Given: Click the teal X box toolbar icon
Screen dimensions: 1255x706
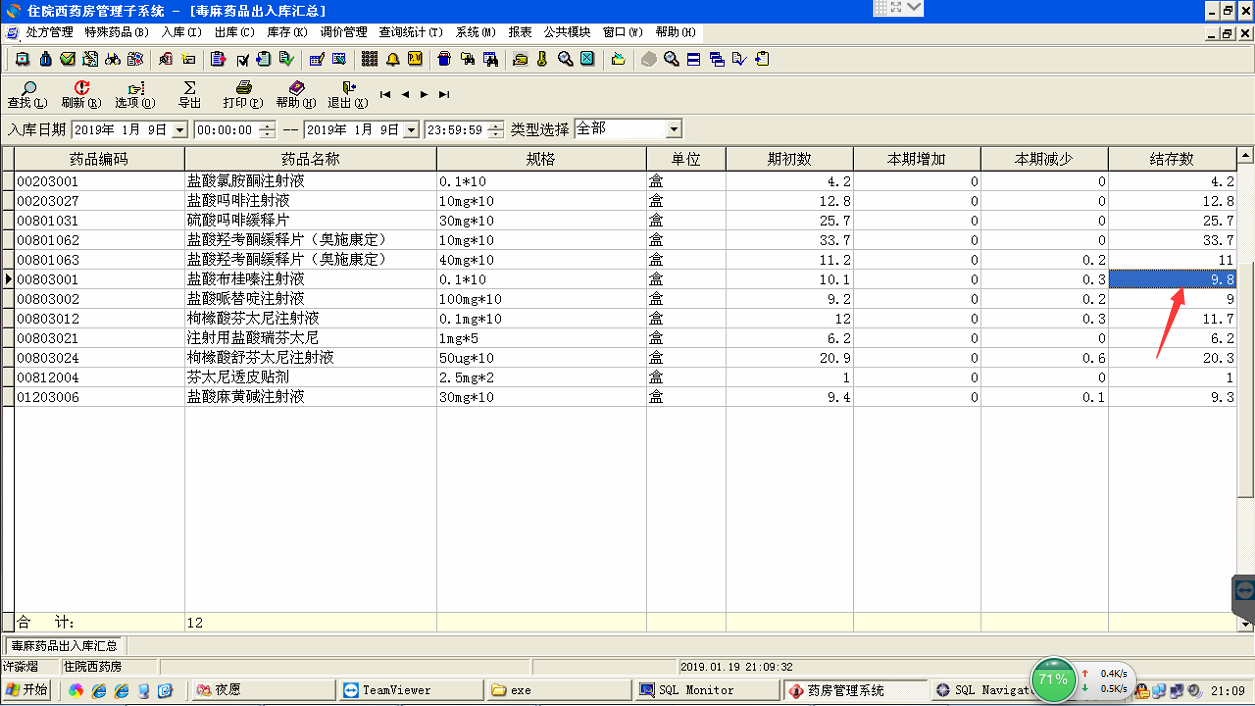Looking at the screenshot, I should coord(587,59).
